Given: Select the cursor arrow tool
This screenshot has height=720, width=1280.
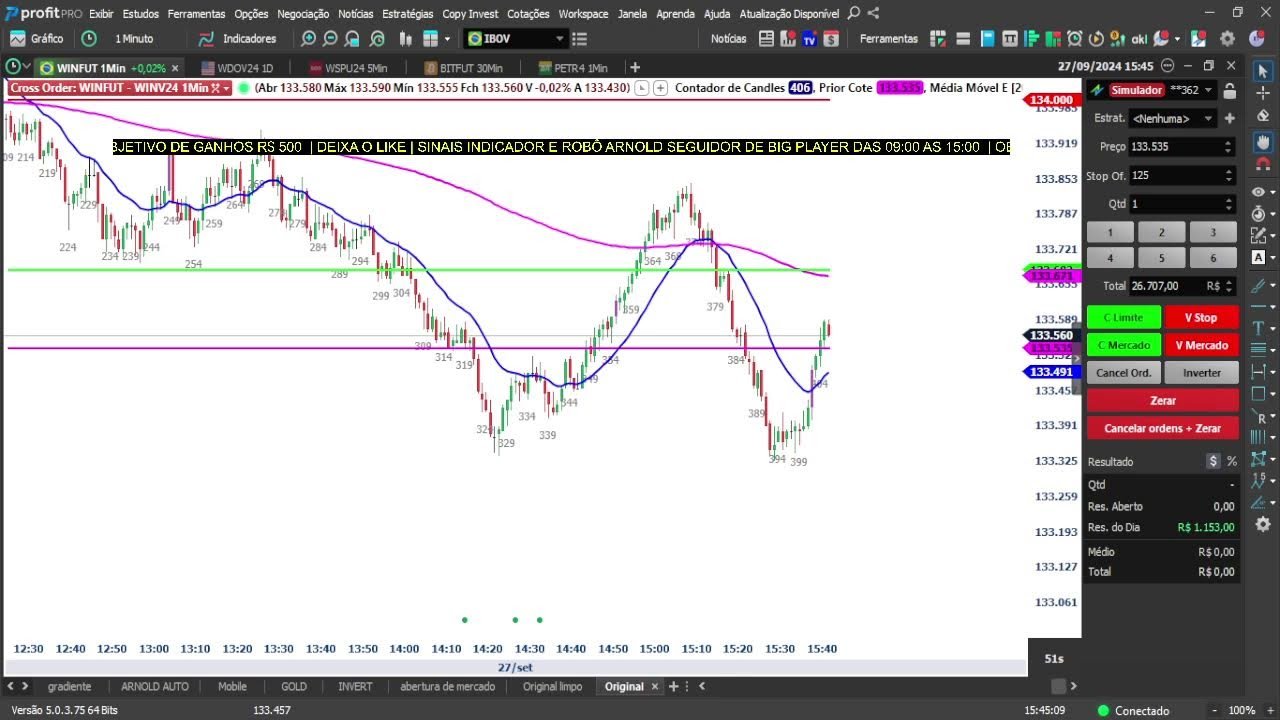Looking at the screenshot, I should tap(1262, 72).
